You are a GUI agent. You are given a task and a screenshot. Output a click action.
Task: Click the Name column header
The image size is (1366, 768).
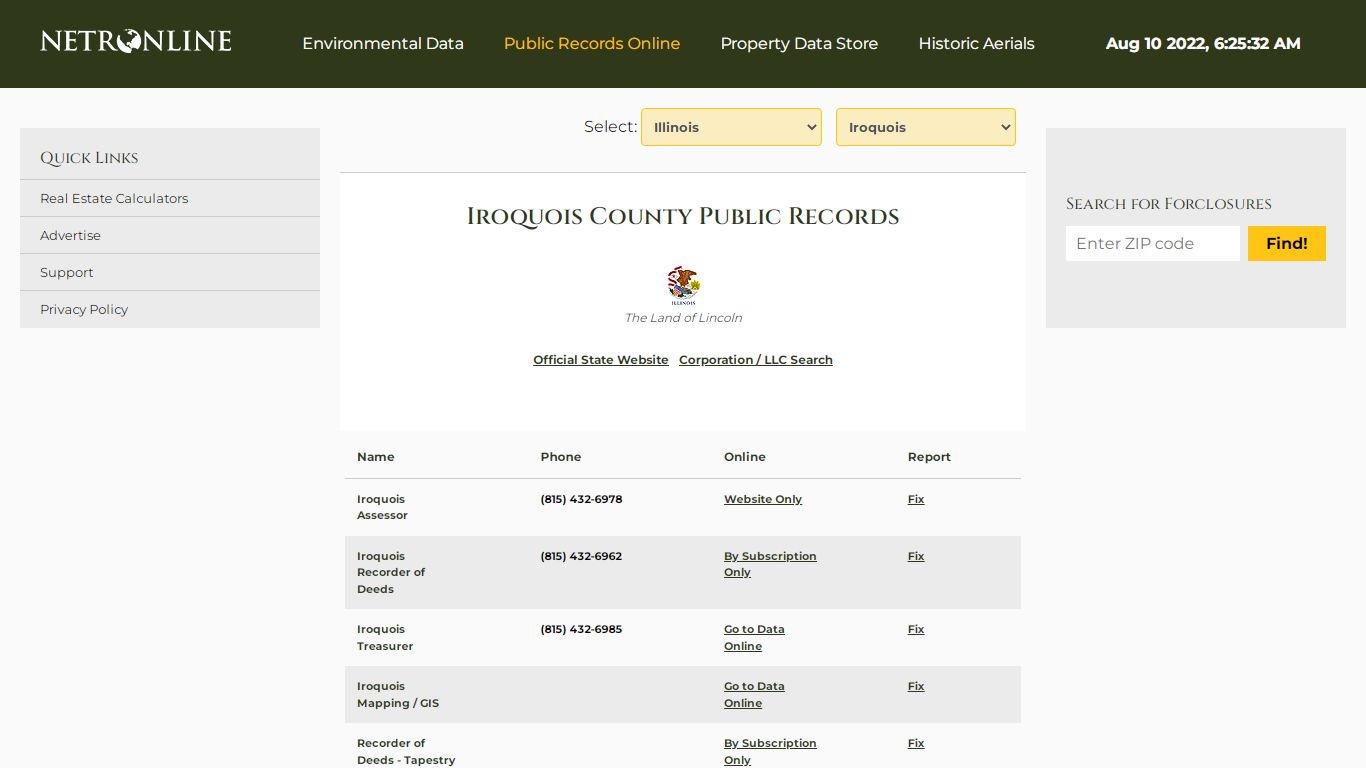coord(376,457)
